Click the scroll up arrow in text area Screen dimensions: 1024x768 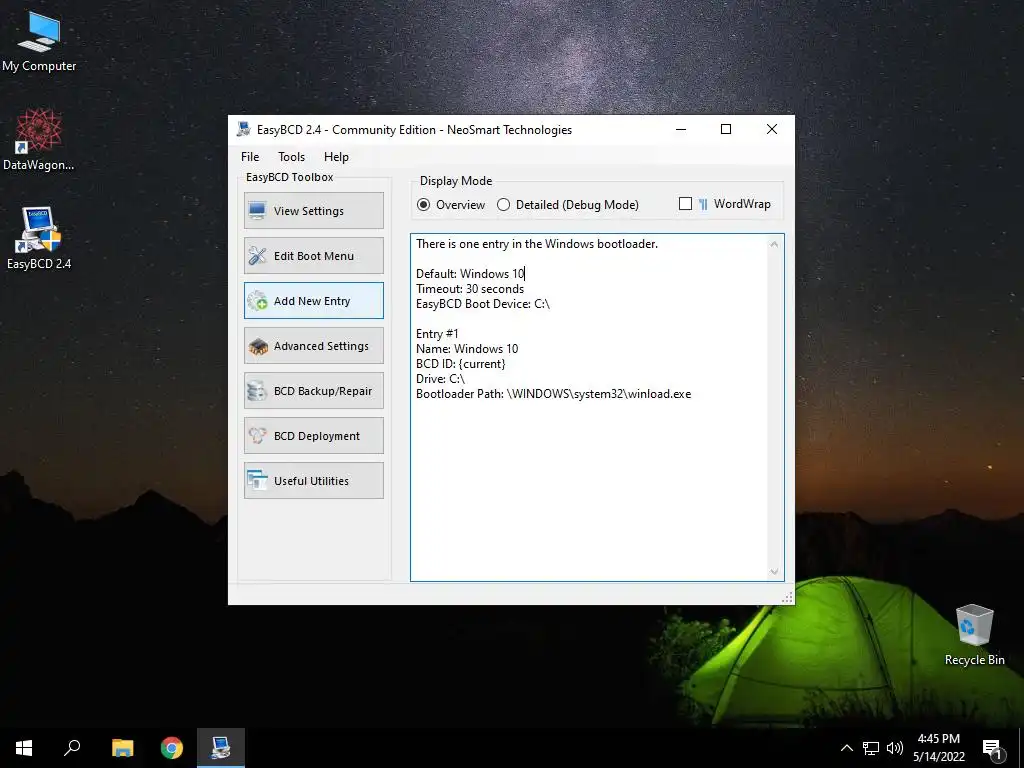click(774, 244)
